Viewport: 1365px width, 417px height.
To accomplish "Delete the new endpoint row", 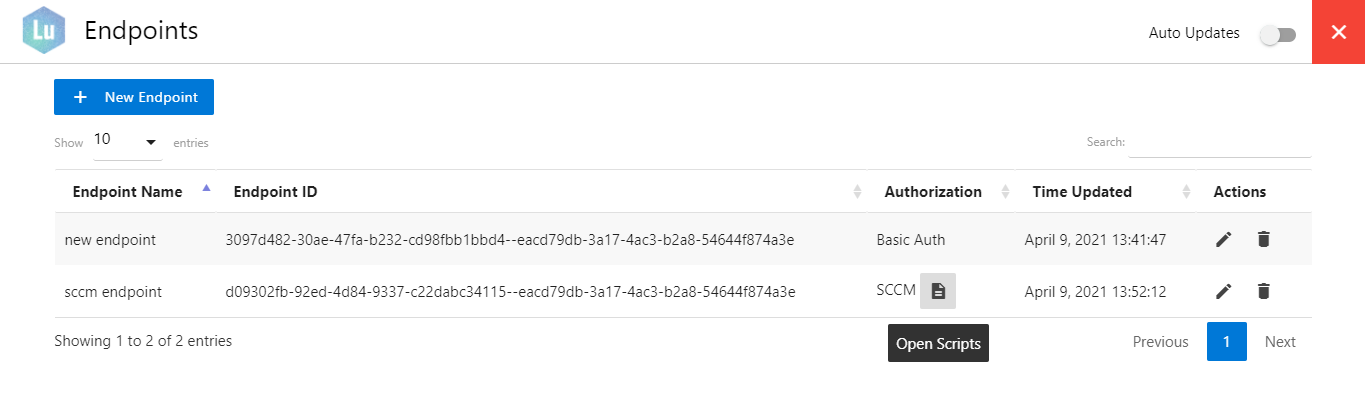I will pos(1263,239).
